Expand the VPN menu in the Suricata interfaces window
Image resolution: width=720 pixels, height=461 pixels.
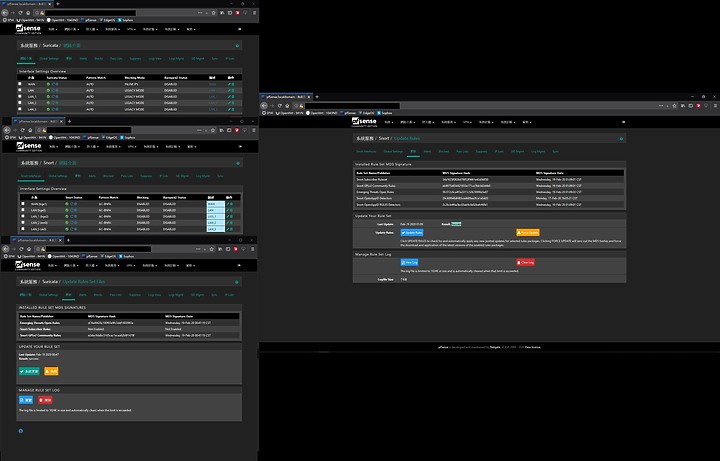coord(131,29)
